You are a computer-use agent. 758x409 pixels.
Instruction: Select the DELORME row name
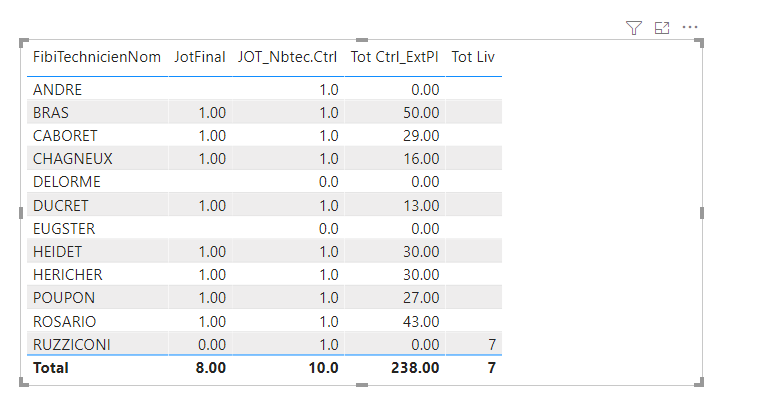tap(67, 182)
